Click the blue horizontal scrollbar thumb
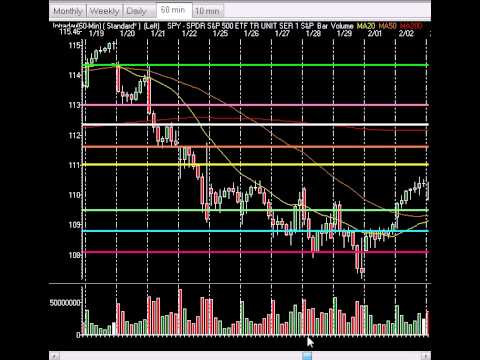Screen dimensions: 480x360 point(307,356)
